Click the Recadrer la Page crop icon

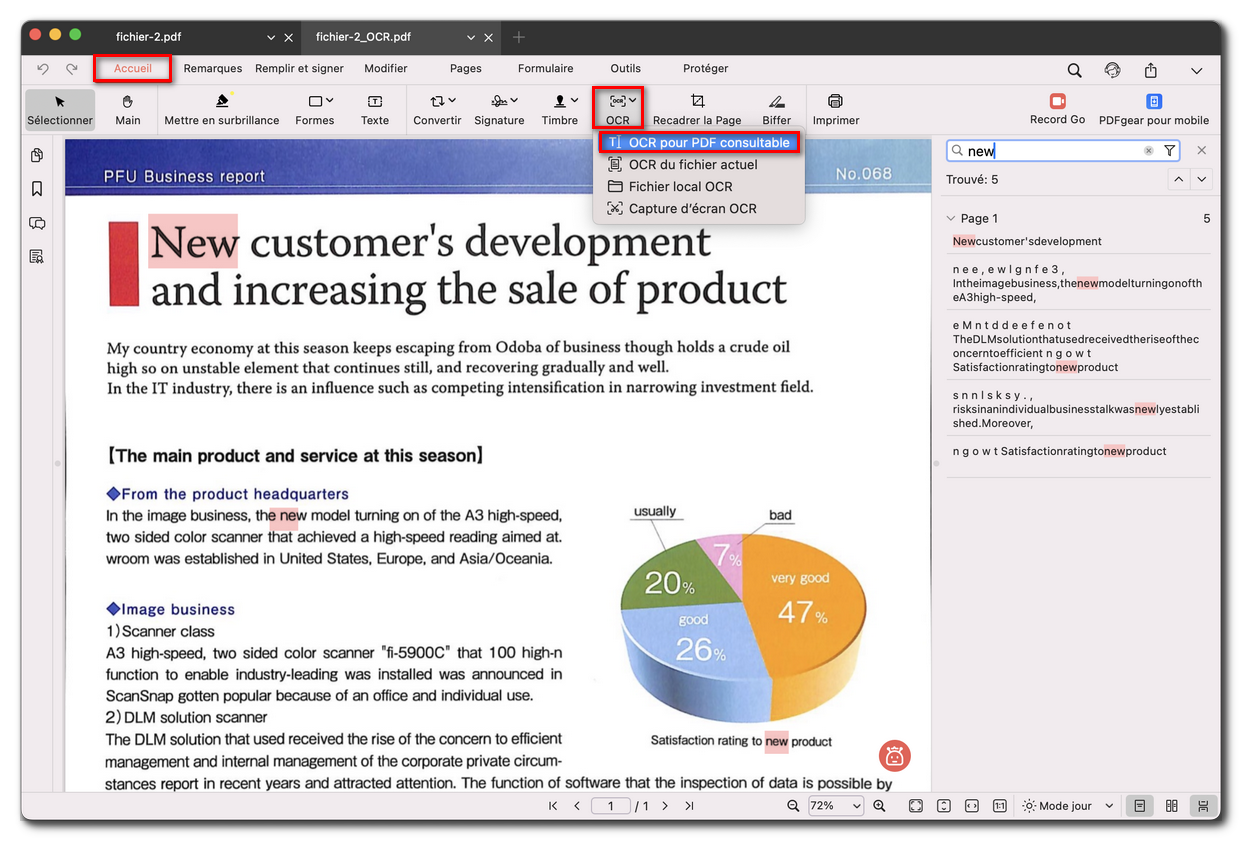[x=697, y=101]
